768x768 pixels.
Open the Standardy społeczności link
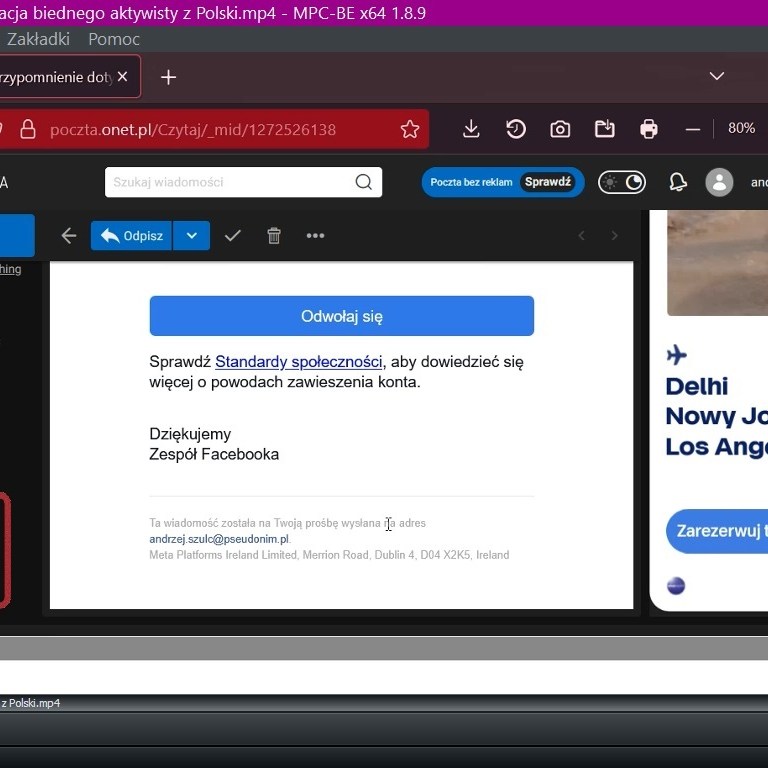pos(298,362)
